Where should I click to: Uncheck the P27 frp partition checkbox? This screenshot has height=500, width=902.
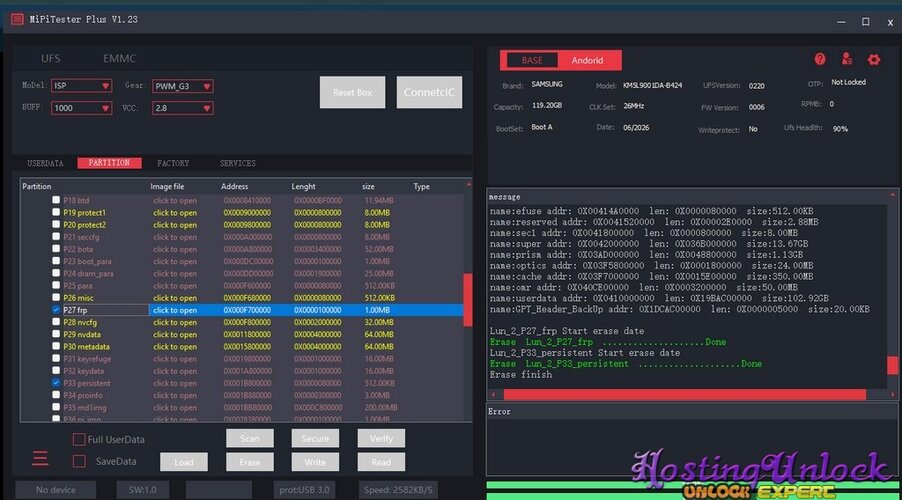[56, 310]
